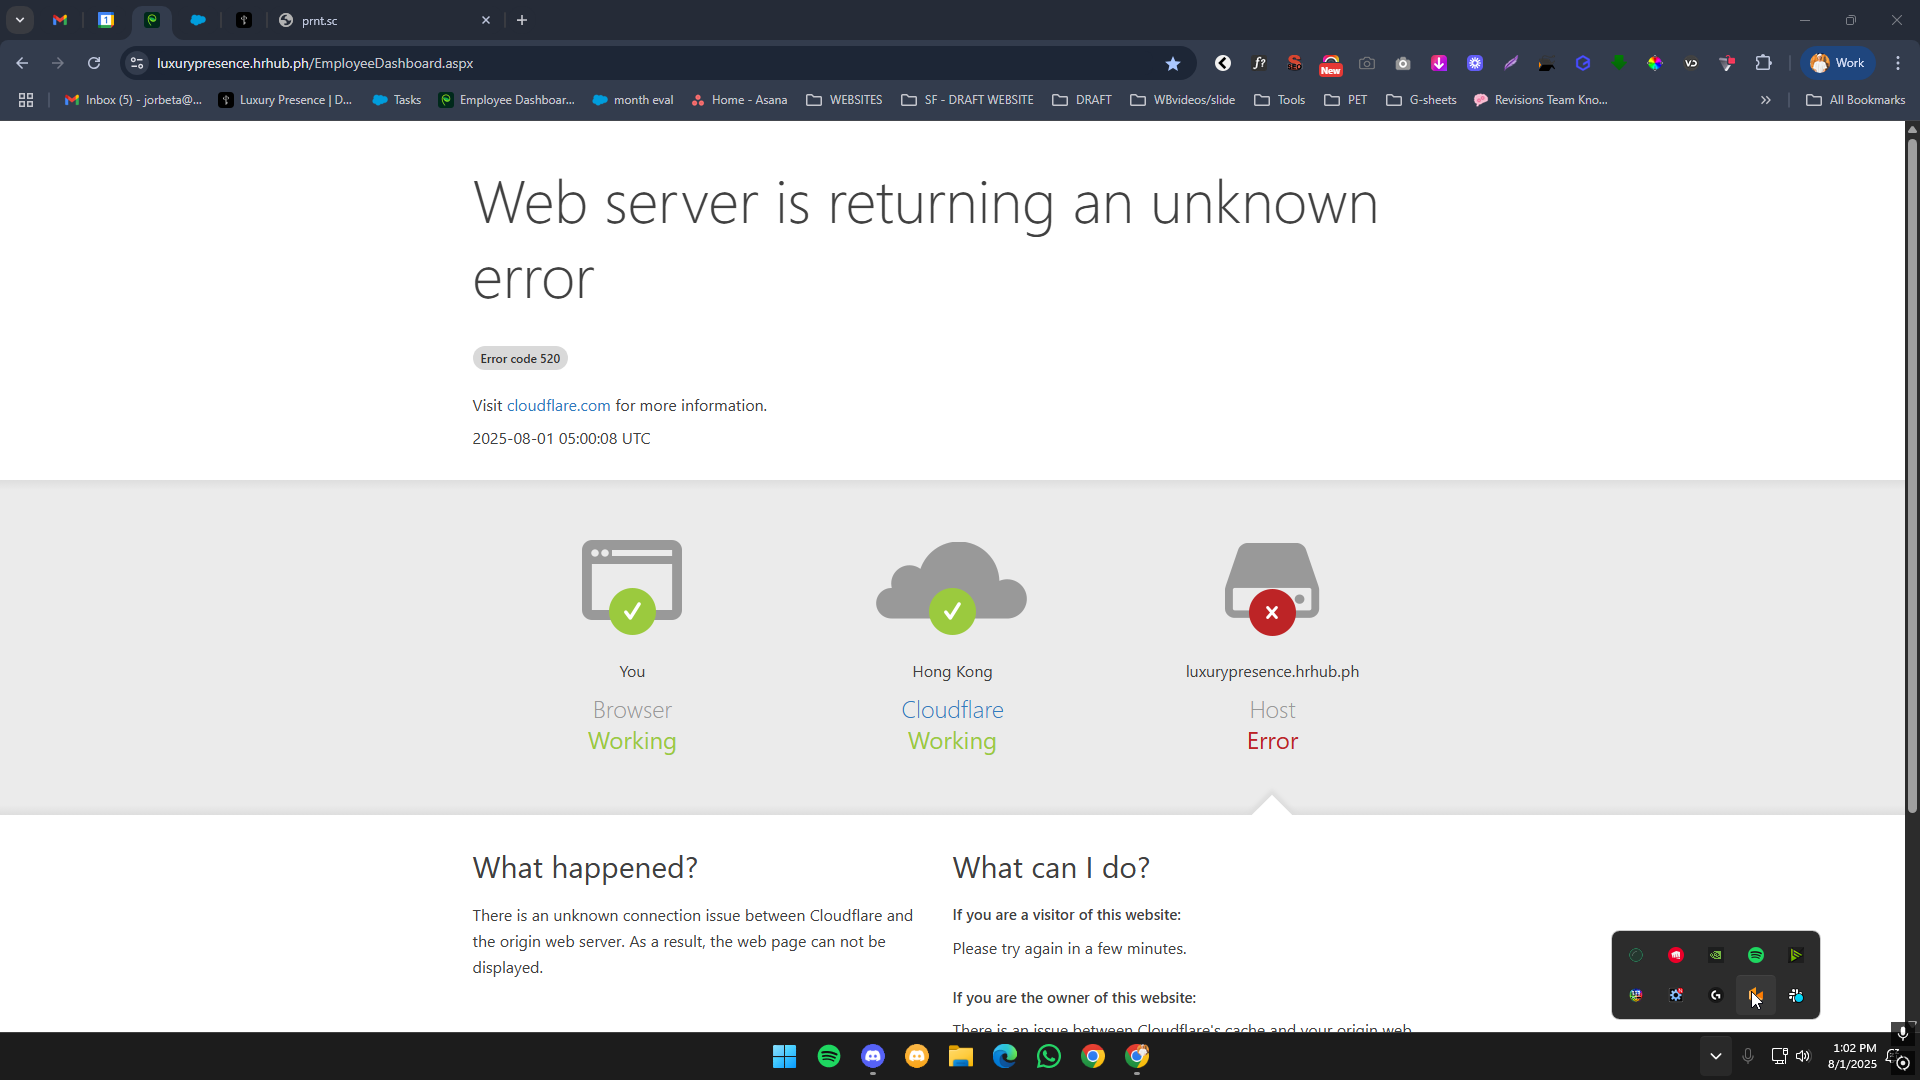
Task: View site information in the address bar
Action: tap(137, 63)
